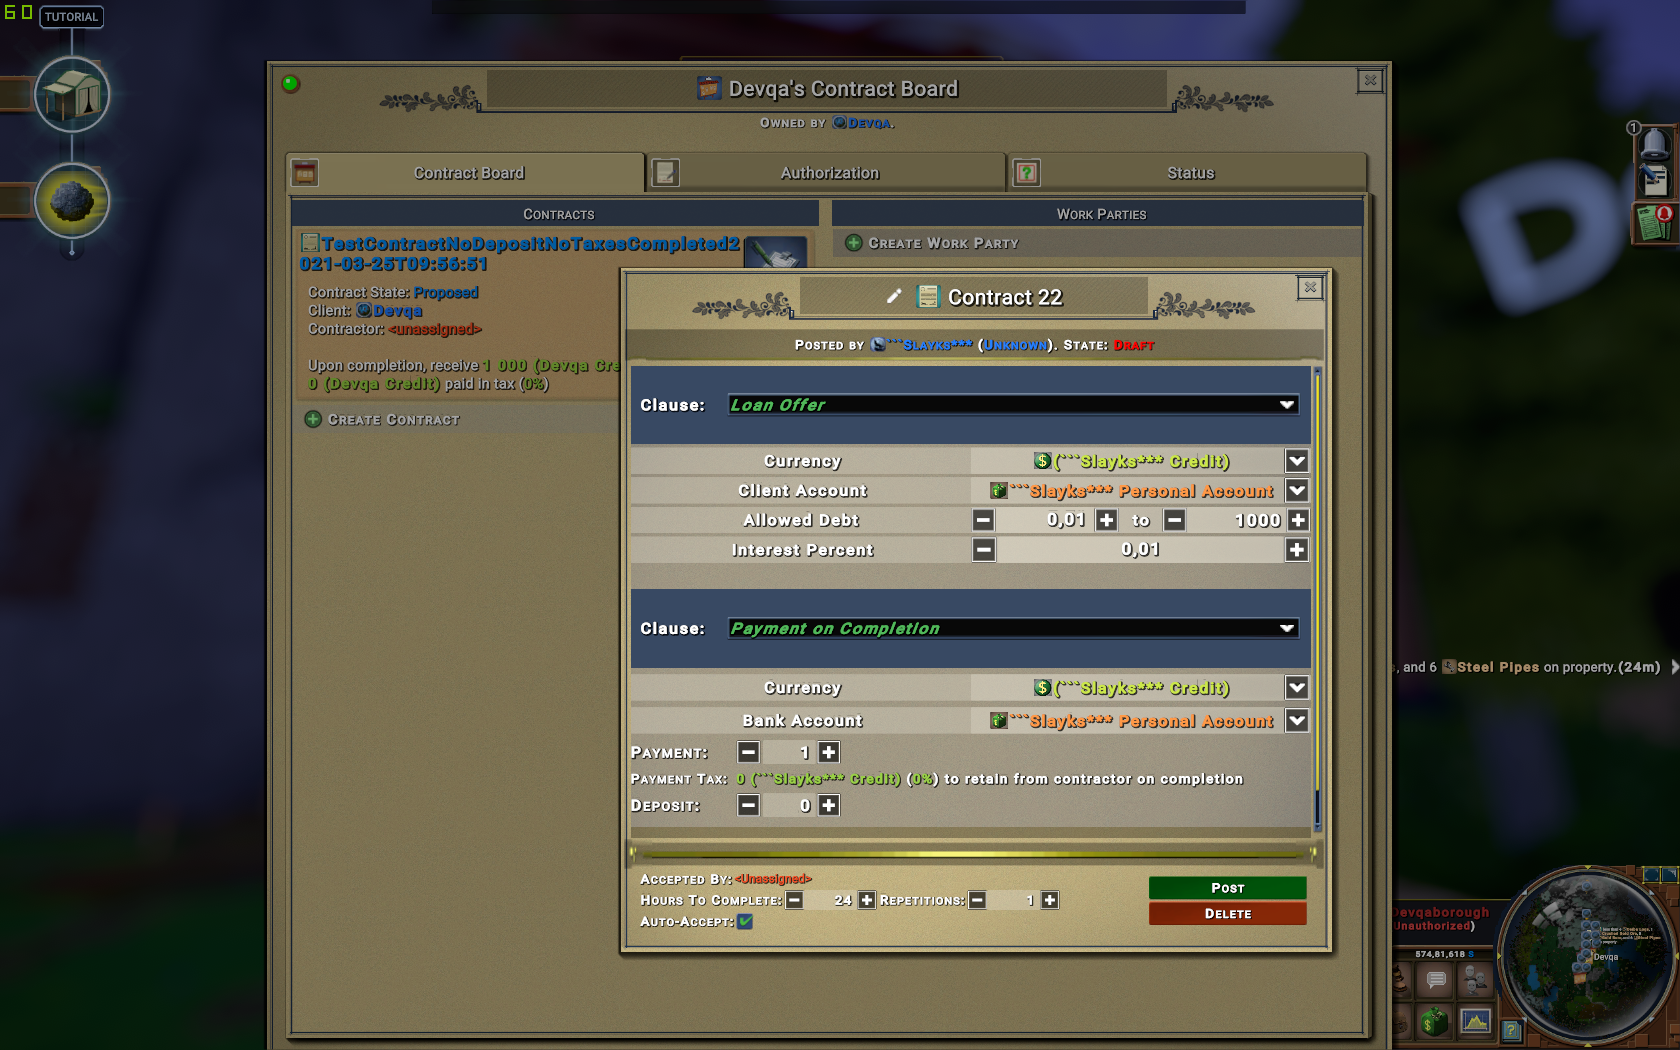Click the TestContract thumbnail image

pyautogui.click(x=776, y=252)
